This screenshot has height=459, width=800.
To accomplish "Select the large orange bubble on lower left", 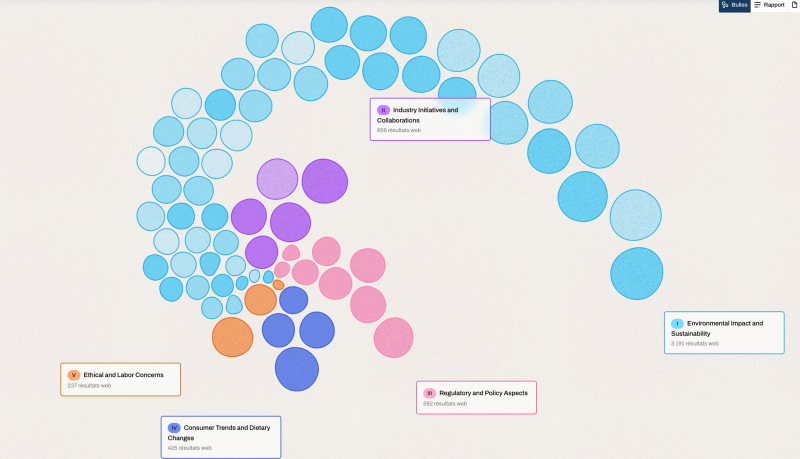I will click(232, 337).
